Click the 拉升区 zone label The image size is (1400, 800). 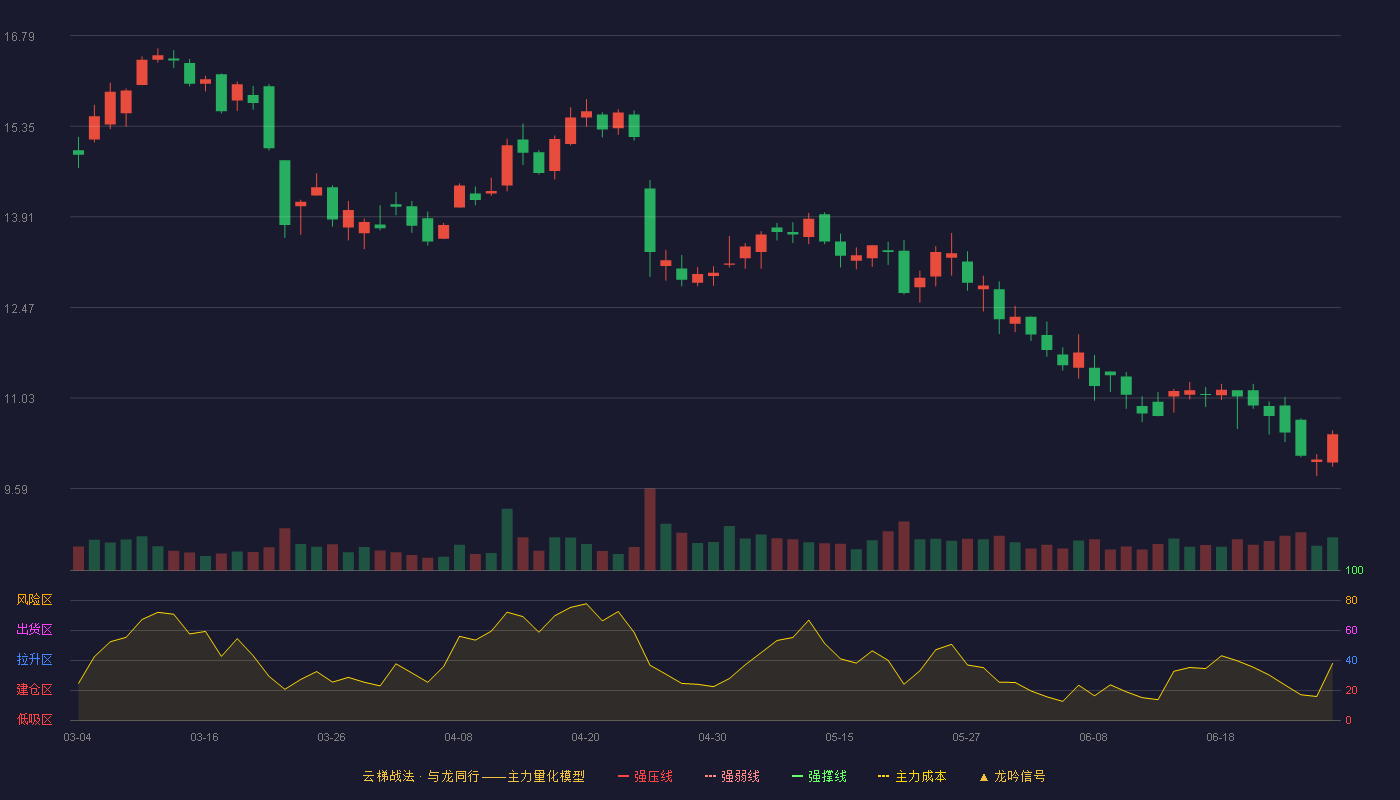click(x=34, y=660)
